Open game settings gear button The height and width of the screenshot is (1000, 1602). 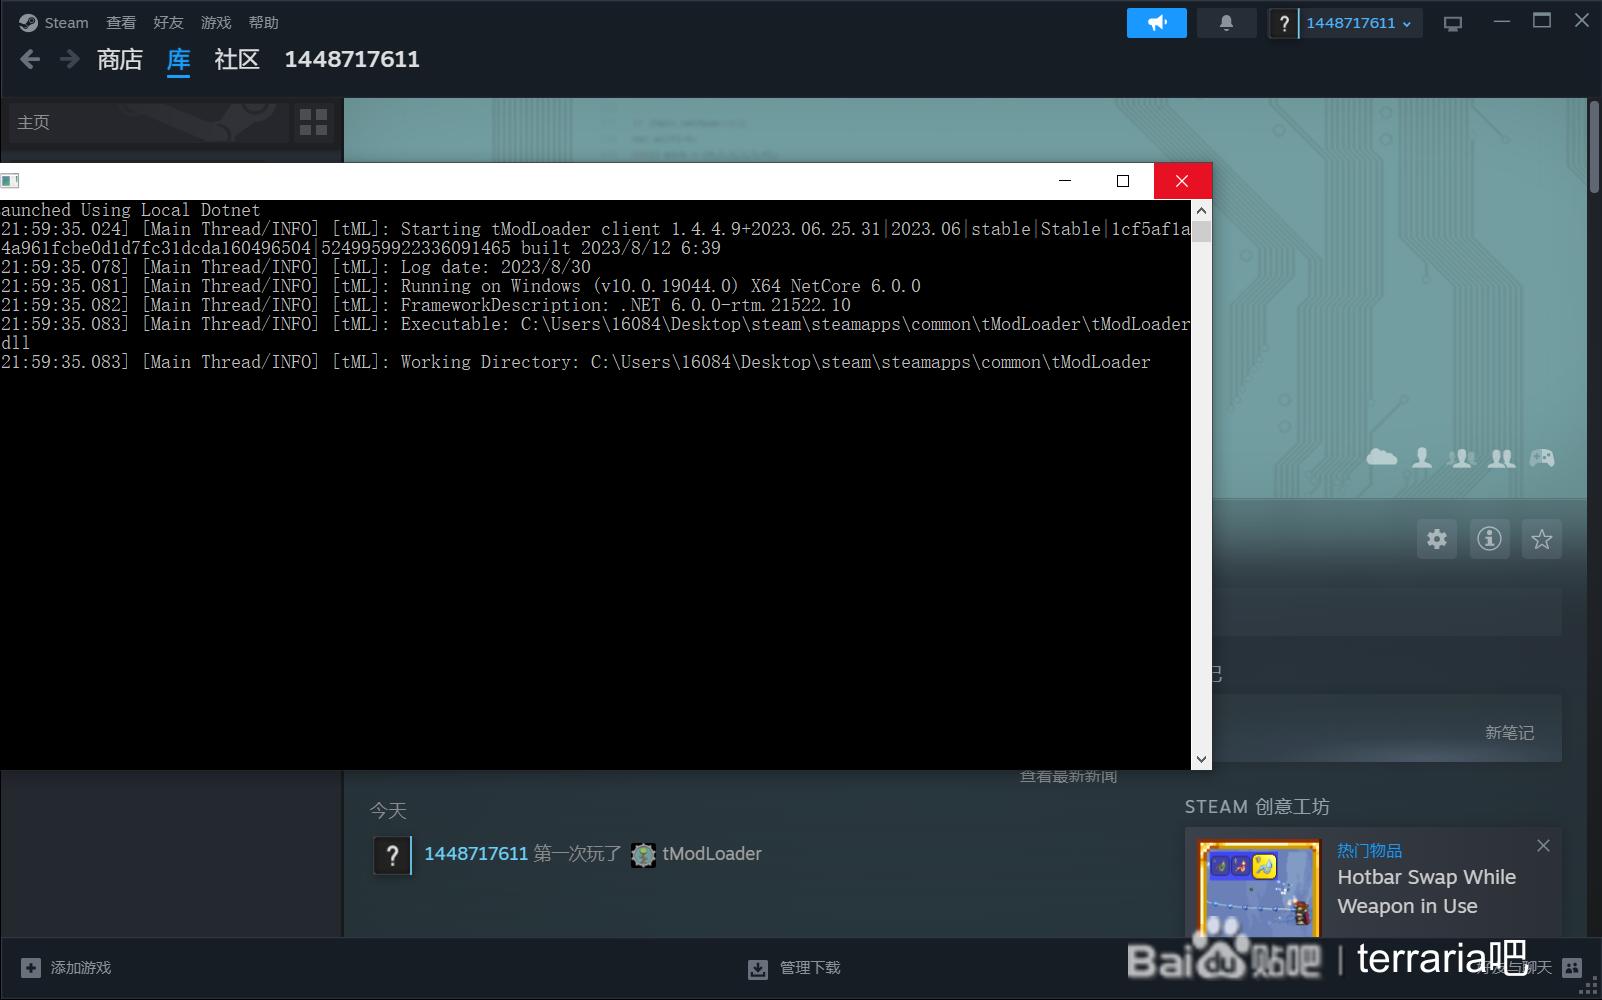pyautogui.click(x=1437, y=539)
